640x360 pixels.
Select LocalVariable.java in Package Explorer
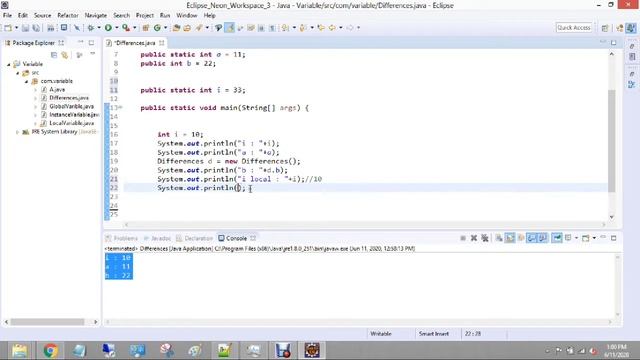(71, 123)
